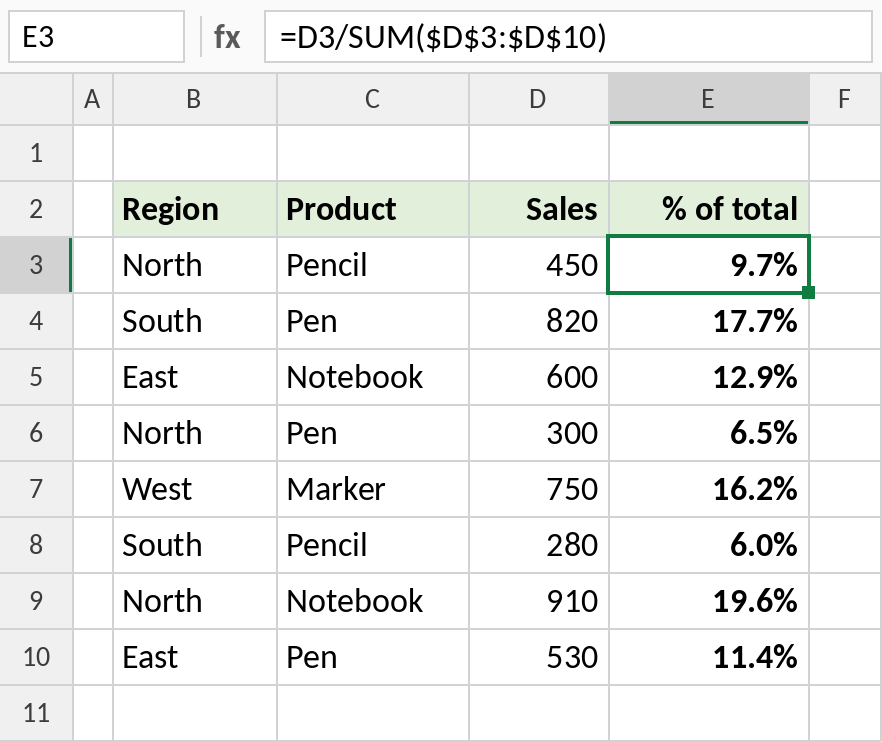
Task: Select column C header
Action: coord(372,99)
